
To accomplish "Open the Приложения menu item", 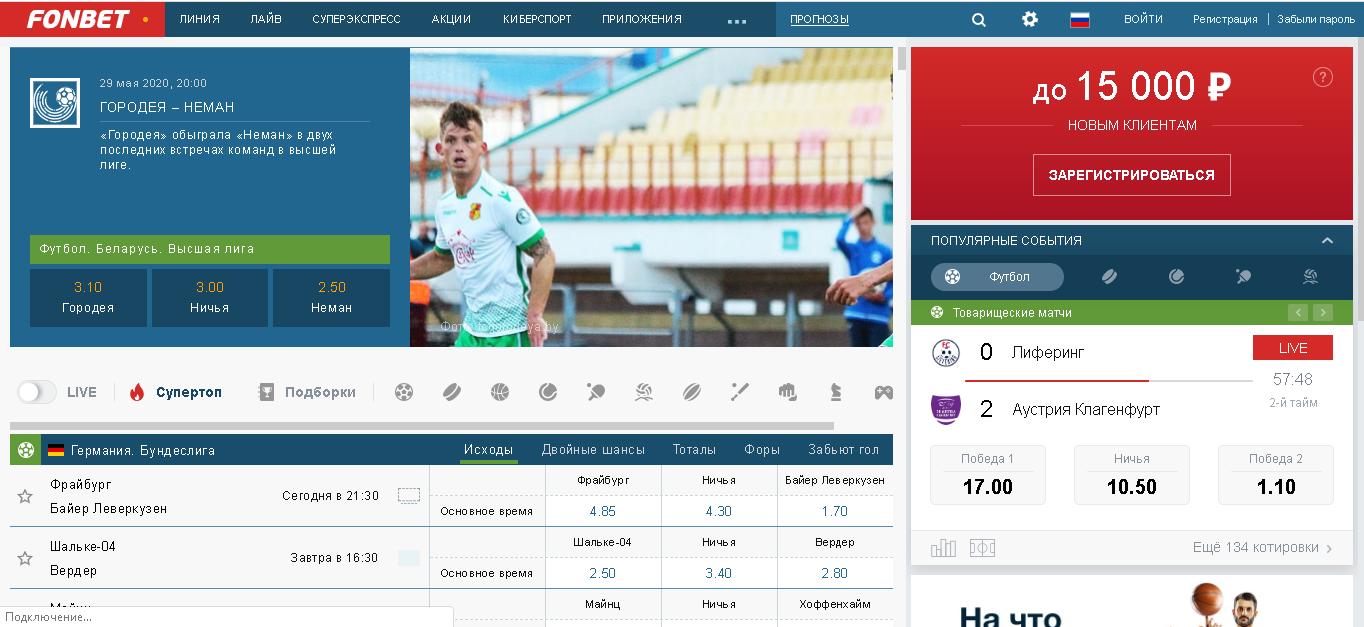I will click(642, 19).
